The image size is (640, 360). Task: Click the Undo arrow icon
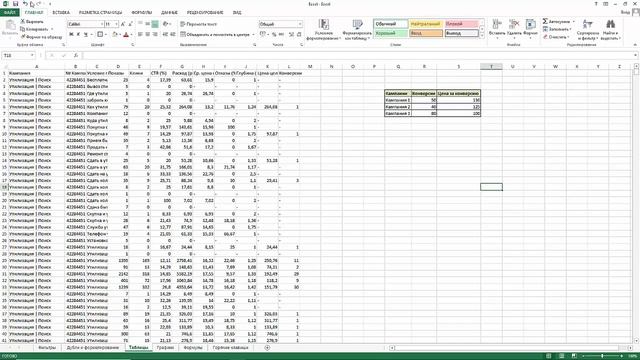25,4
